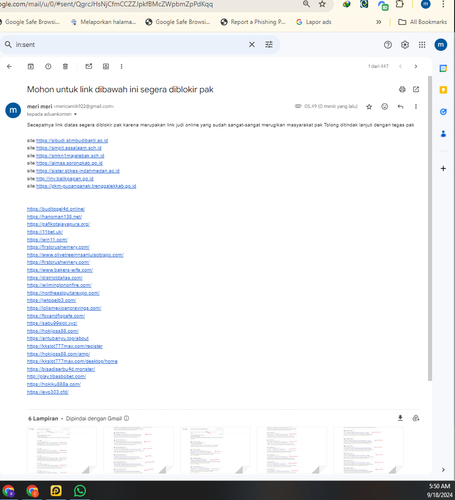The width and height of the screenshot is (455, 500).
Task: Star this message from meri meri
Action: (x=369, y=107)
